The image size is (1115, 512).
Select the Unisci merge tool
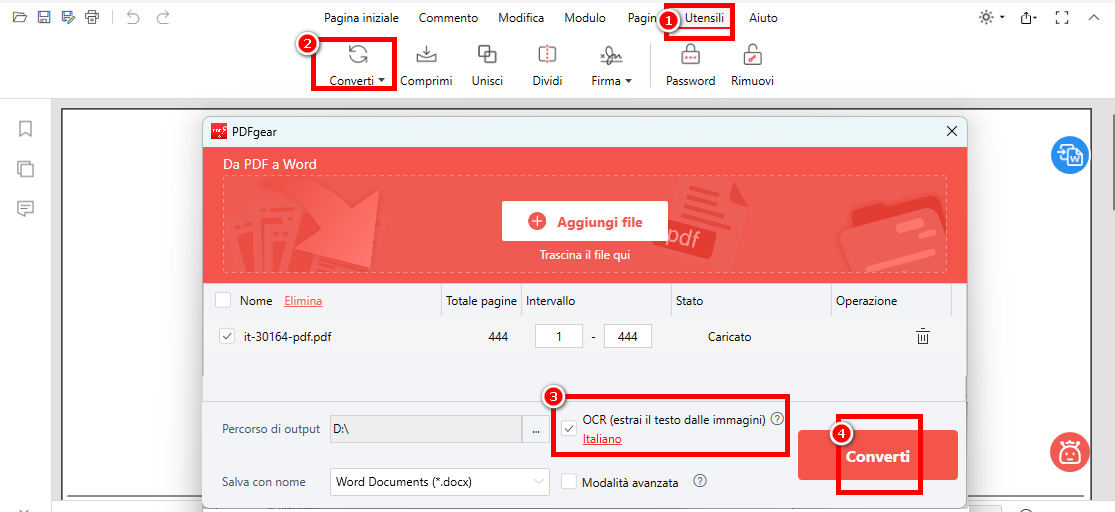(x=487, y=65)
